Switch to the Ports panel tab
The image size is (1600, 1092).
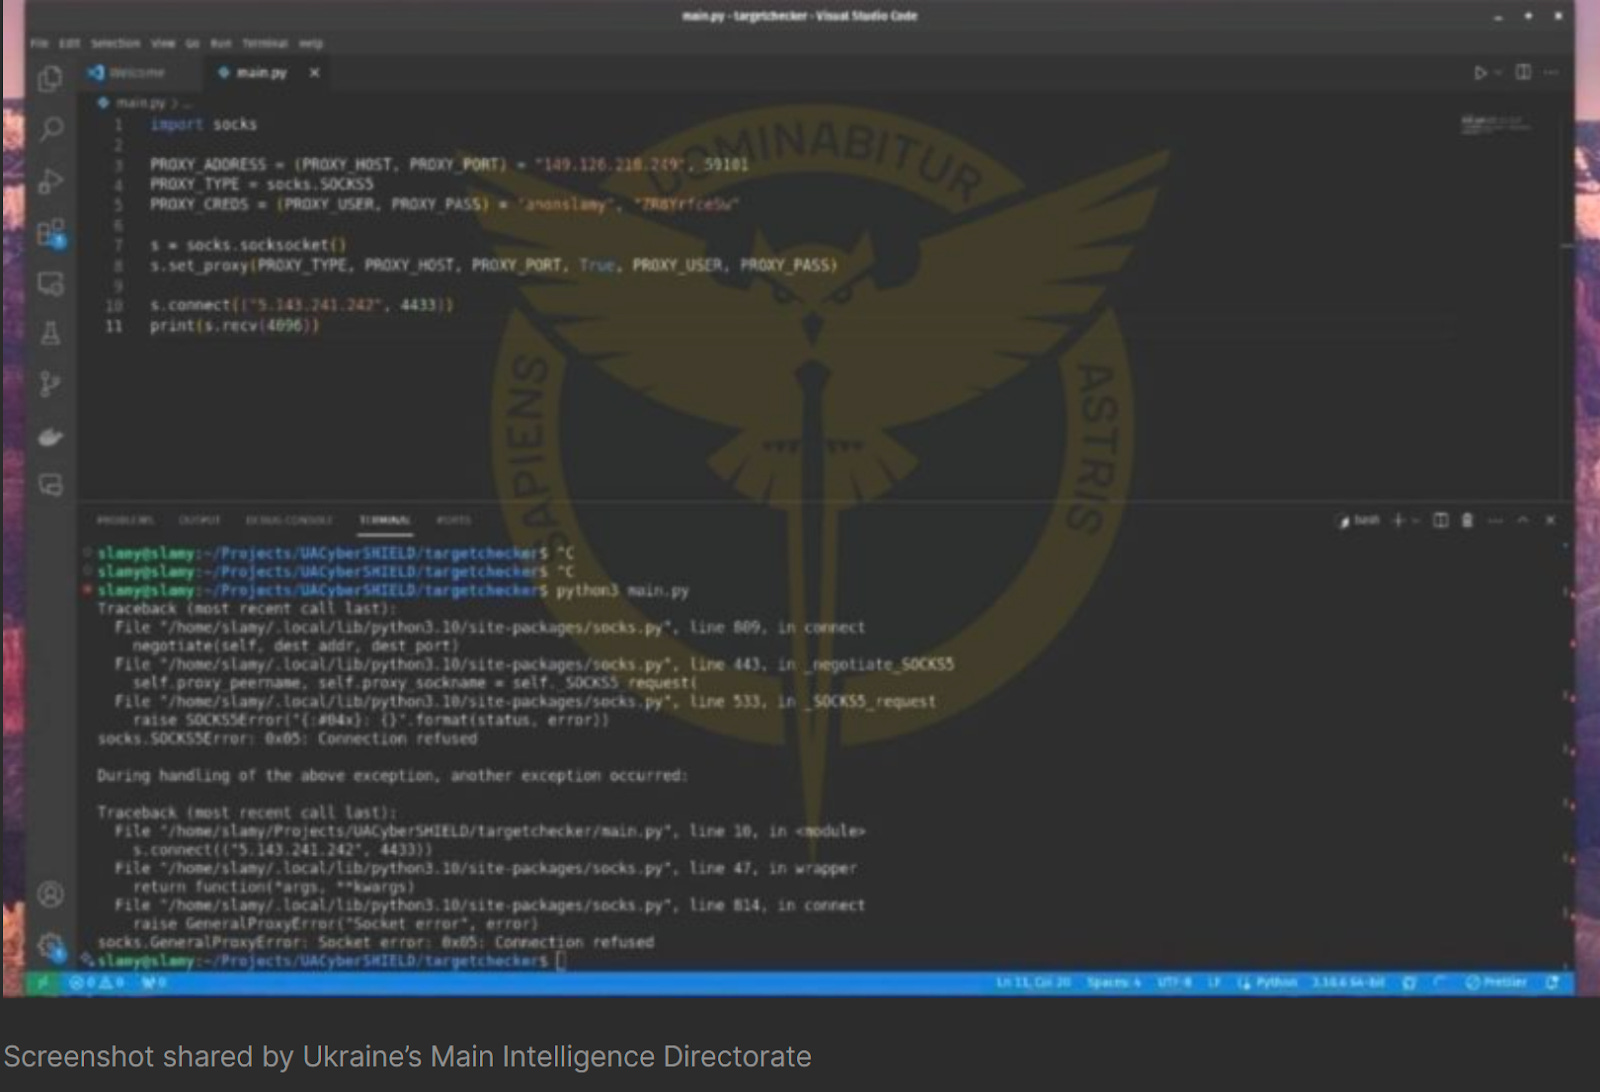[453, 520]
